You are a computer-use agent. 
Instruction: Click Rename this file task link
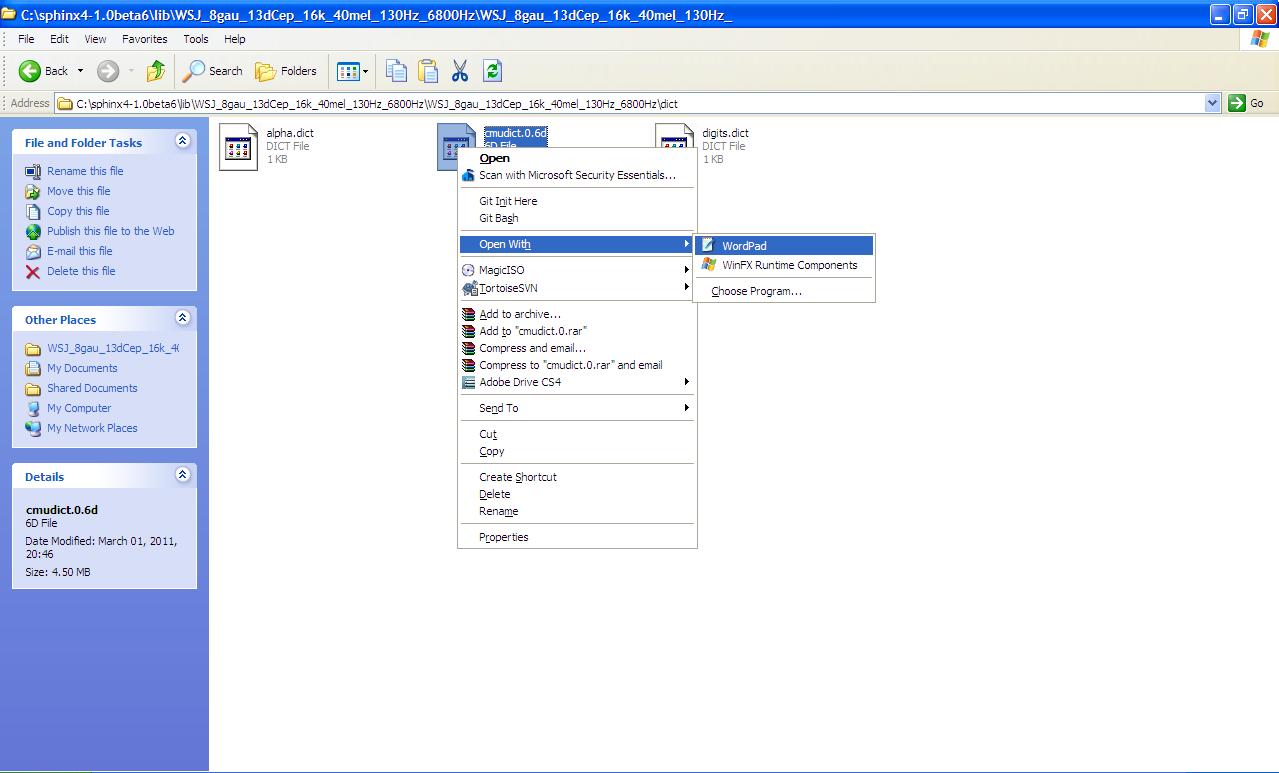(85, 171)
